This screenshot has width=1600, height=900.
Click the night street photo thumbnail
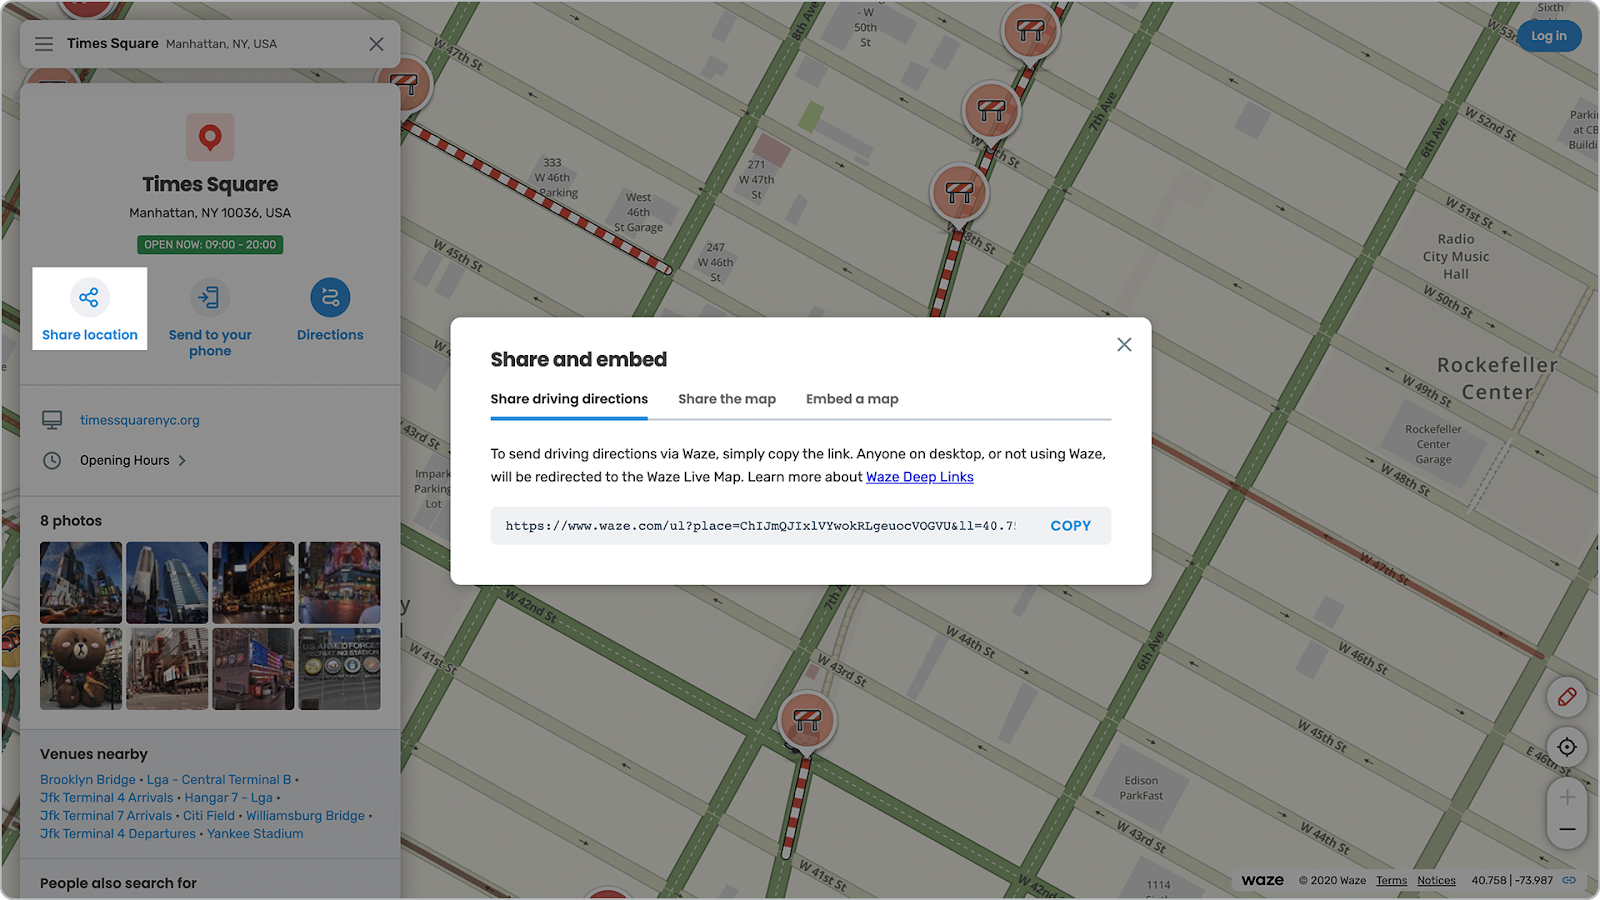click(x=253, y=583)
